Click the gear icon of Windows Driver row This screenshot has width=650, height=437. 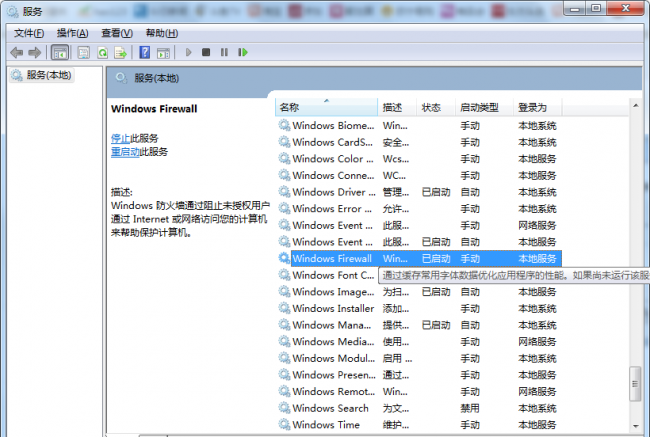click(284, 192)
